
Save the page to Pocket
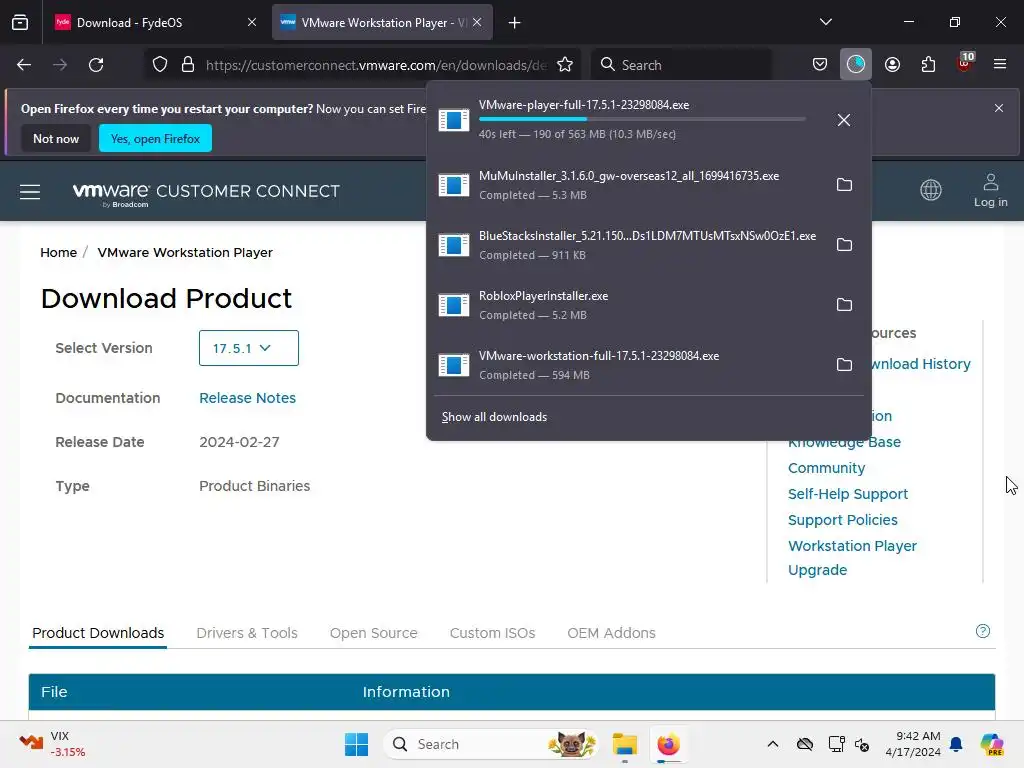(x=820, y=65)
